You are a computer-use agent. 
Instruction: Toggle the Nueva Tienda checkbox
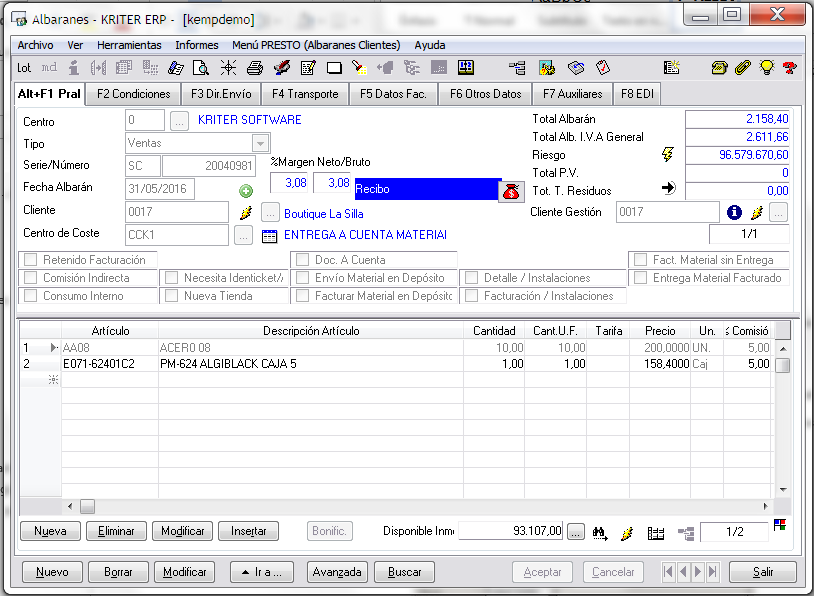(171, 296)
